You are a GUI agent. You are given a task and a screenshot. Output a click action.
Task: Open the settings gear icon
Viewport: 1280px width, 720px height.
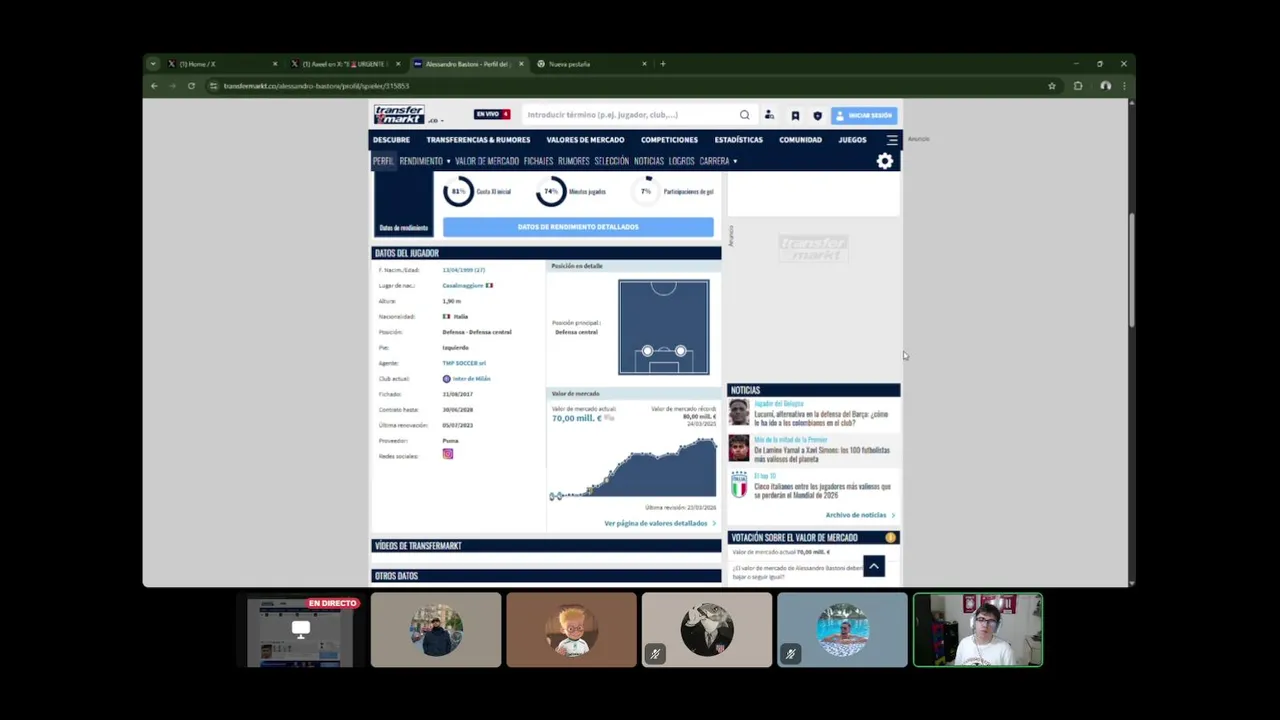pyautogui.click(x=884, y=161)
